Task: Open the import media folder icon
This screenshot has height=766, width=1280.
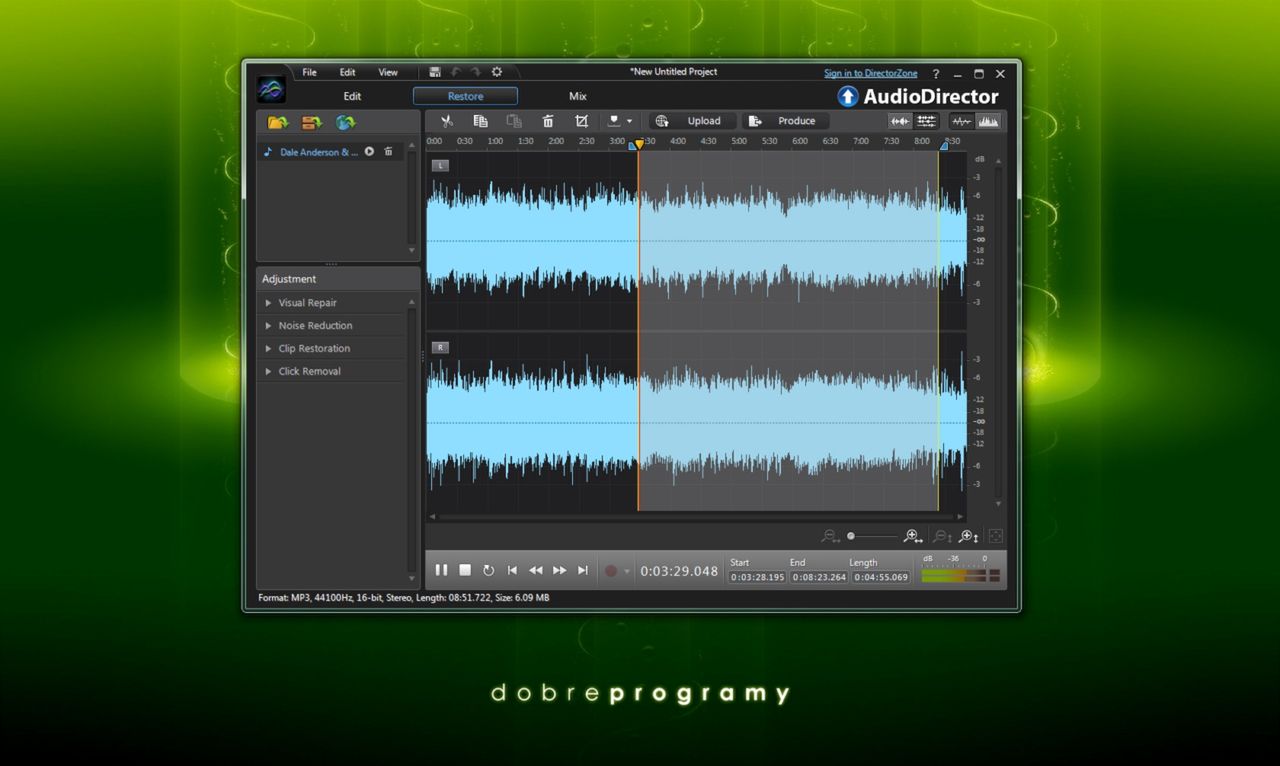Action: click(277, 122)
